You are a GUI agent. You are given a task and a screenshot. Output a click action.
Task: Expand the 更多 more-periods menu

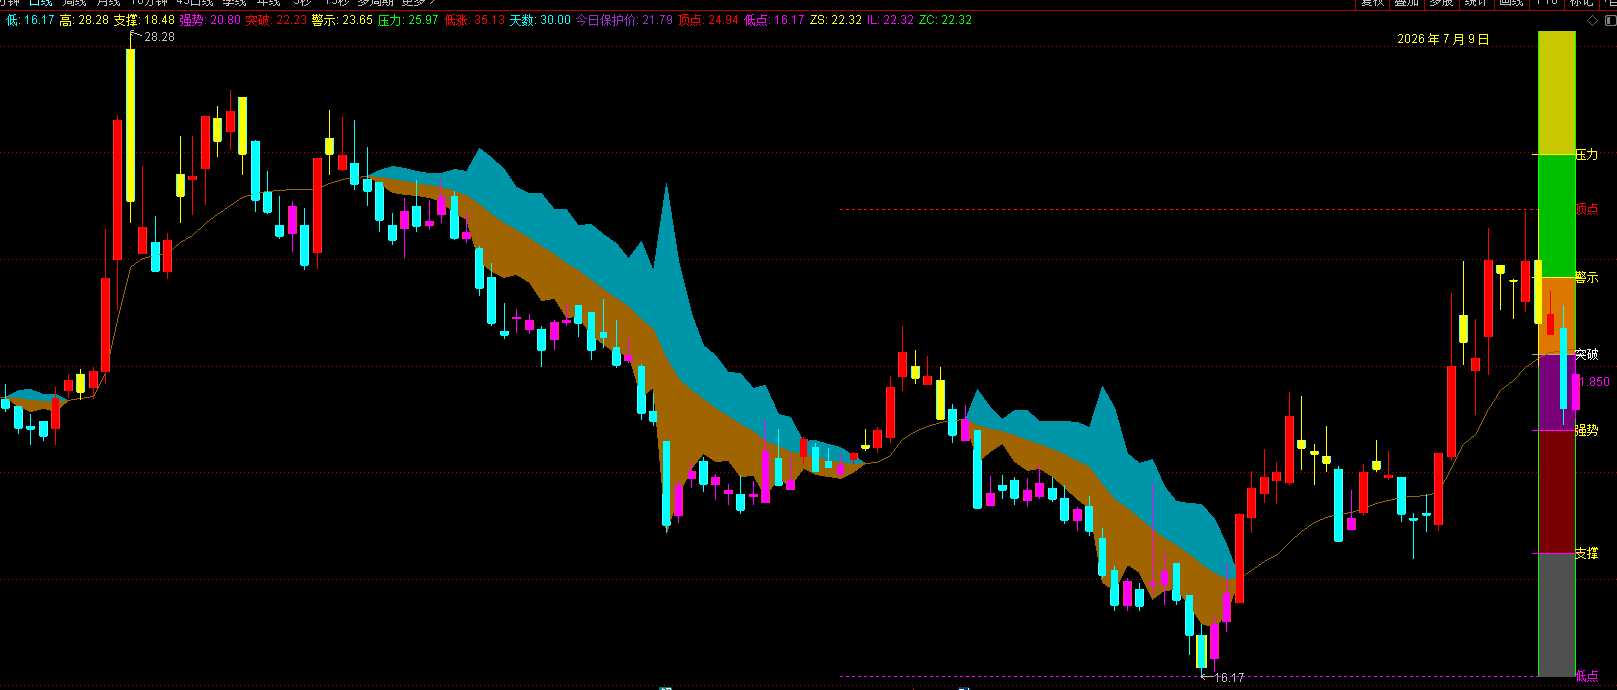[x=418, y=3]
